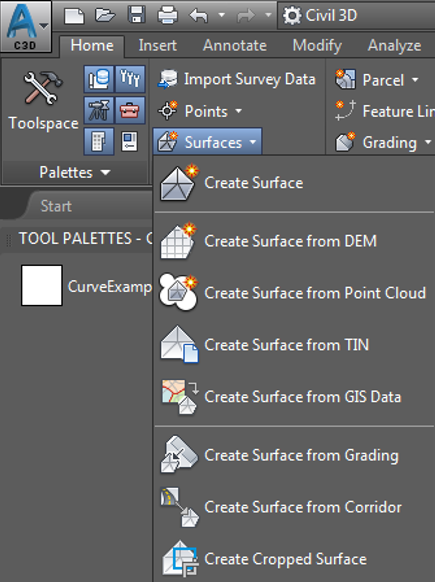This screenshot has width=435, height=582.
Task: Click the GIS Data surface map icon
Action: (180, 396)
